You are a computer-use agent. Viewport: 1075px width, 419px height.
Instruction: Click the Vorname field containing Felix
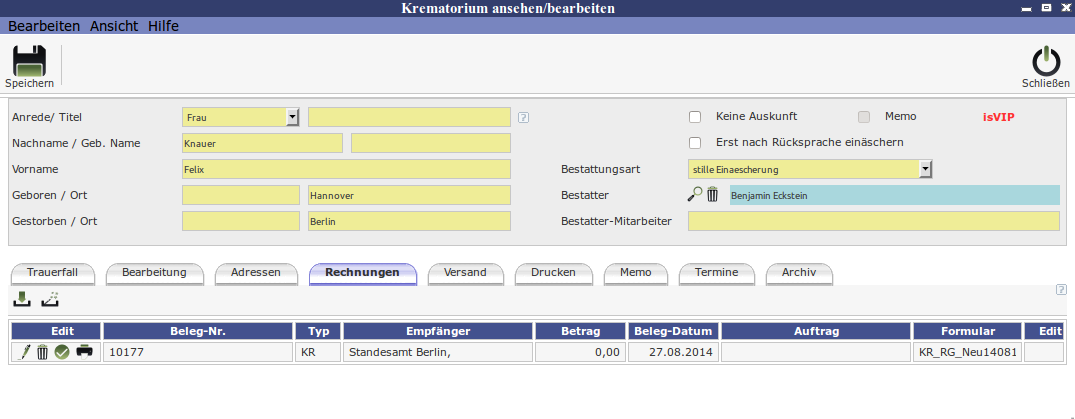(x=346, y=169)
